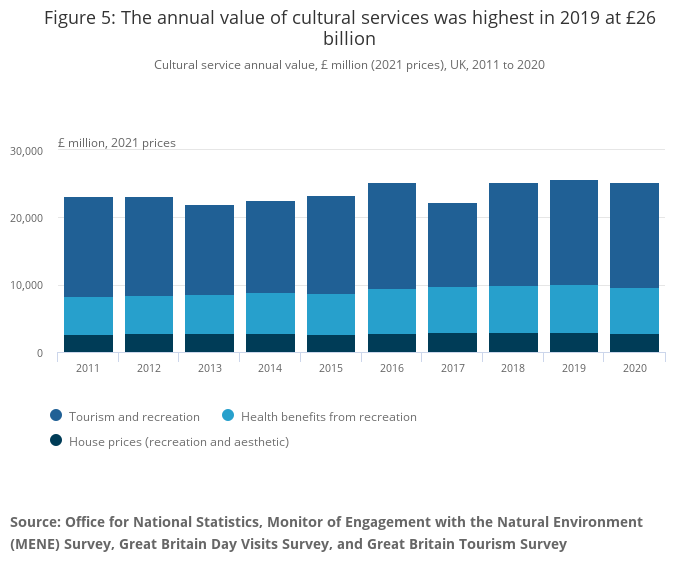The image size is (700, 574).
Task: Select the 2016 Tourism and recreation bar segment
Action: pos(392,236)
